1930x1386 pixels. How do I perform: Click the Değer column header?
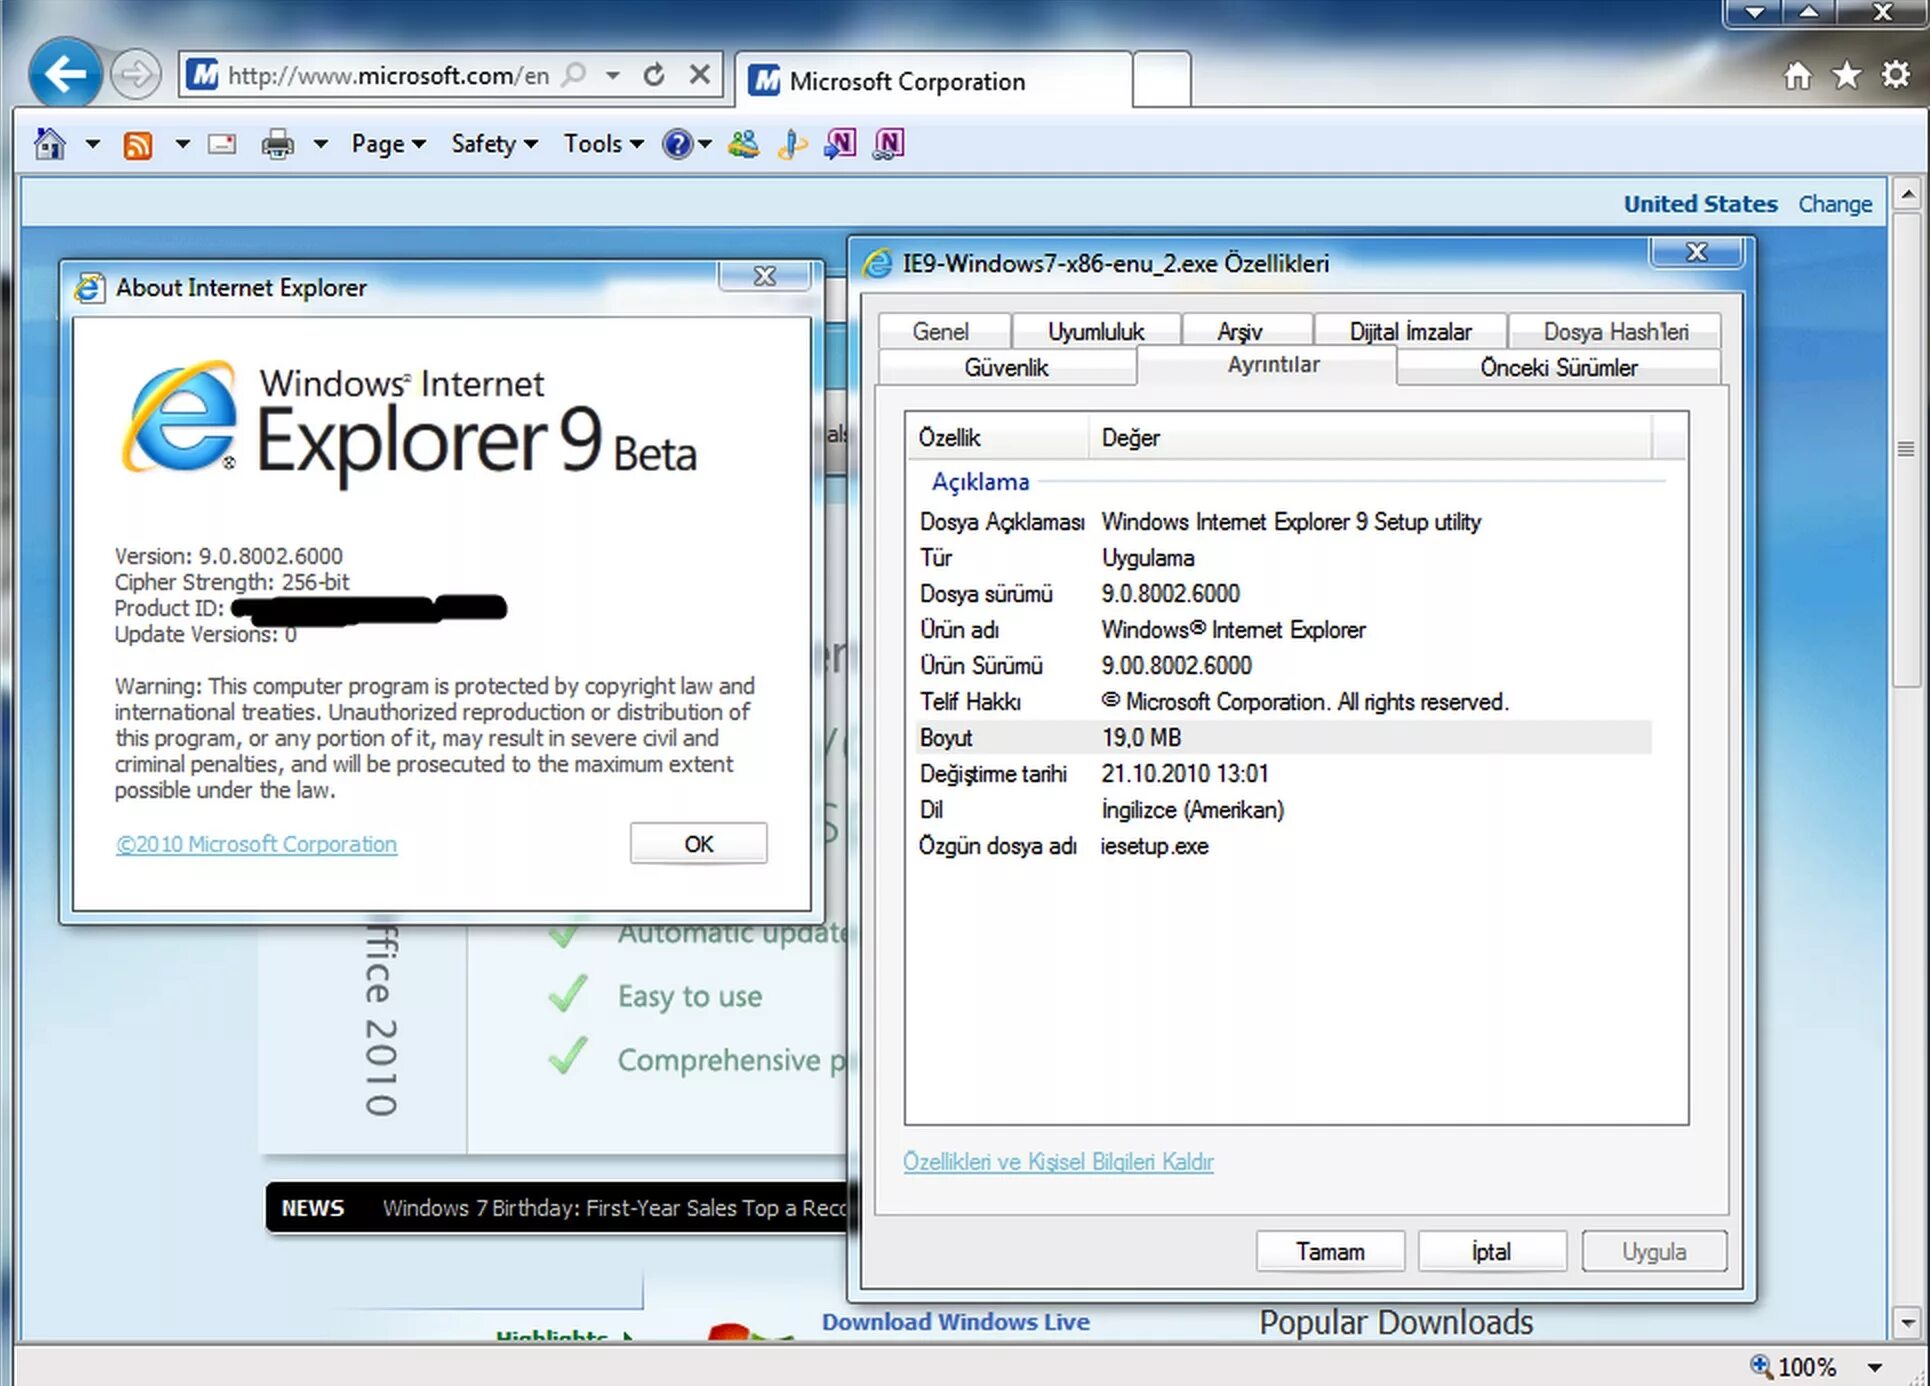coord(1370,437)
